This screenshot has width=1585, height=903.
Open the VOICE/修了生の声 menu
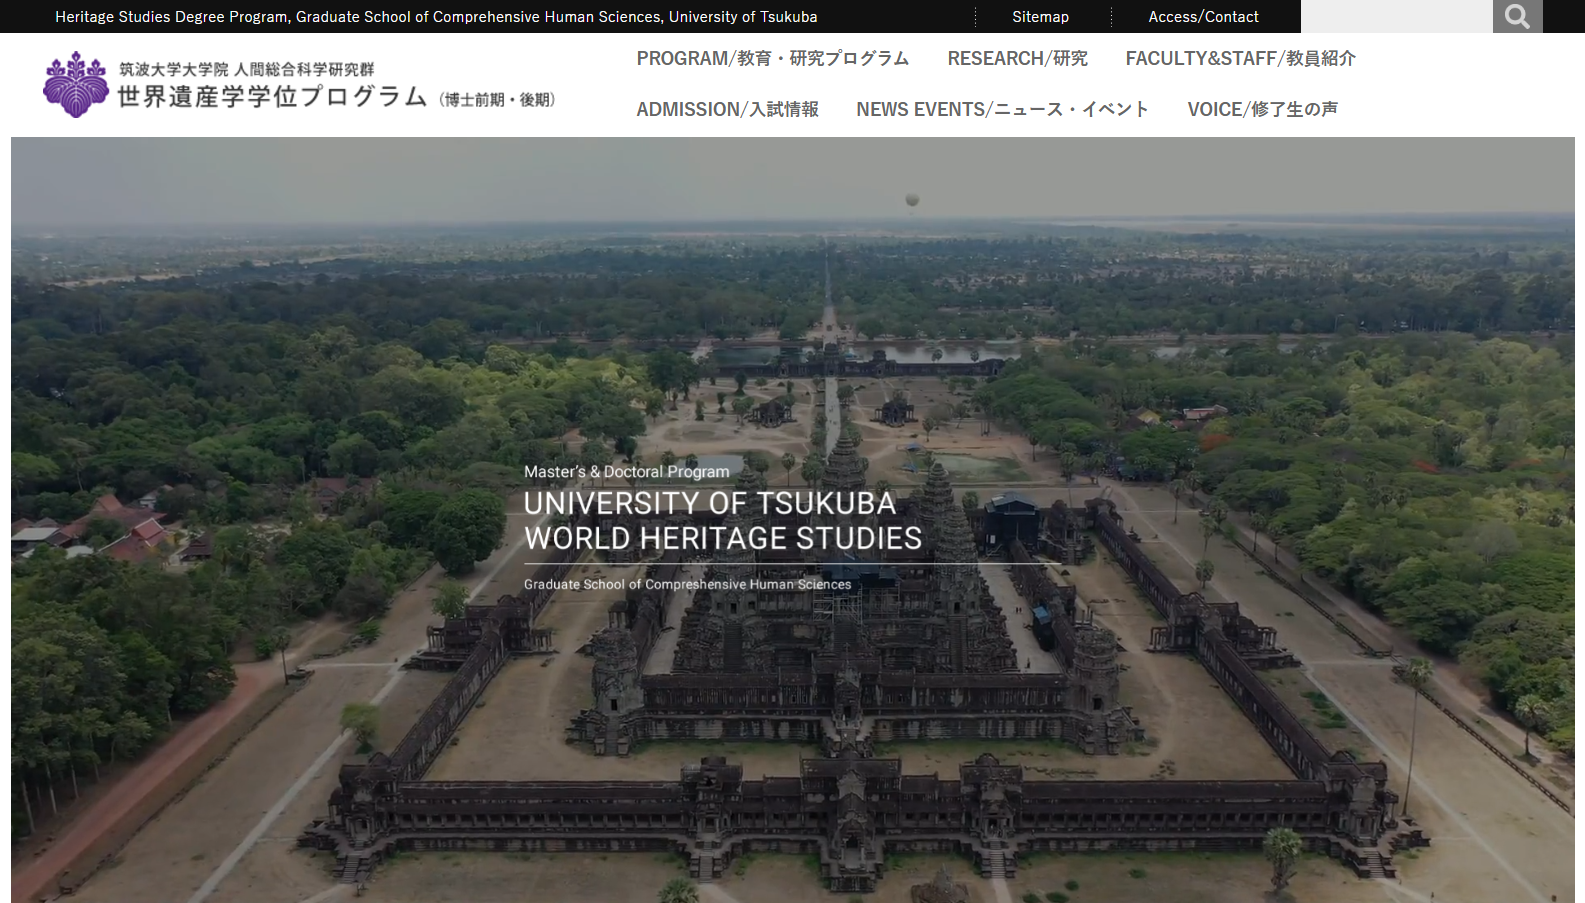pyautogui.click(x=1262, y=109)
